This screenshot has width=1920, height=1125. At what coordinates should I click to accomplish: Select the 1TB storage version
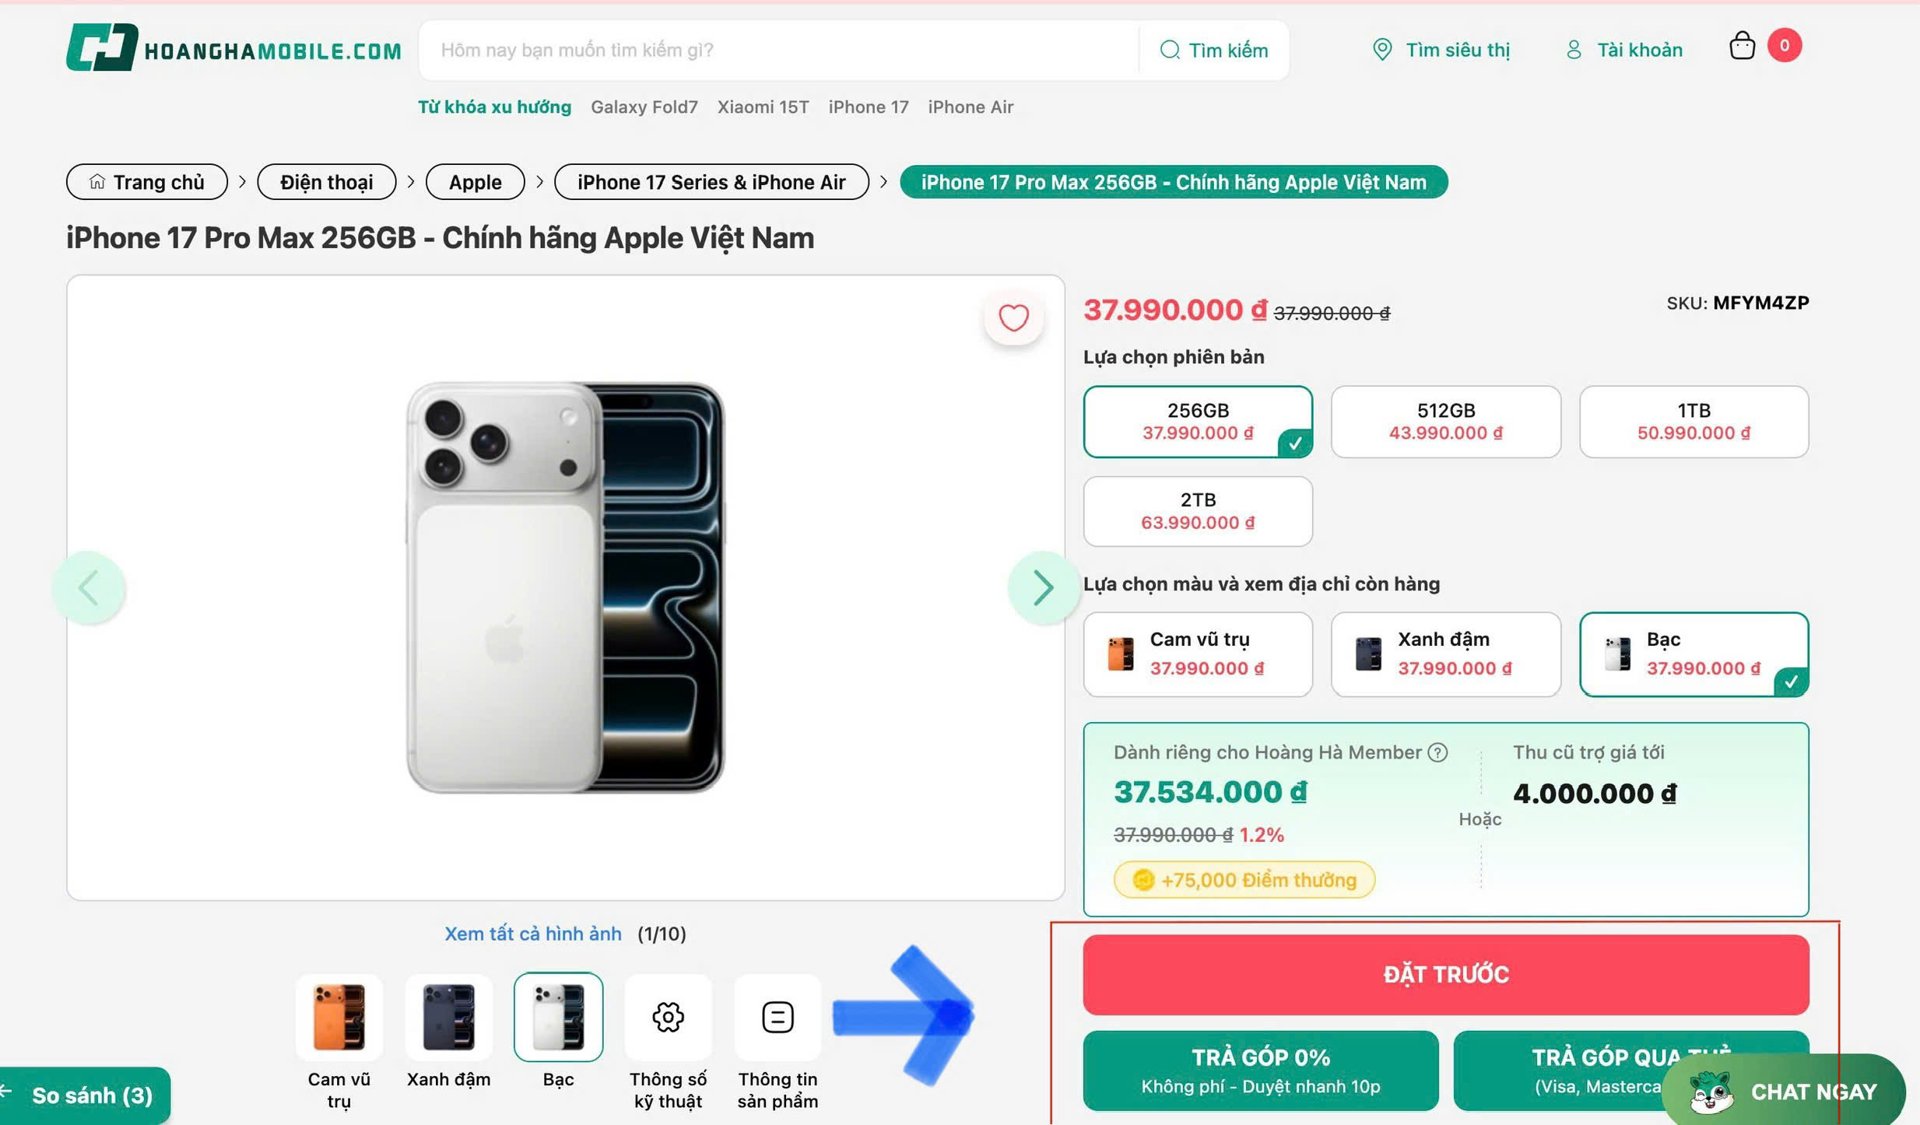pos(1693,421)
